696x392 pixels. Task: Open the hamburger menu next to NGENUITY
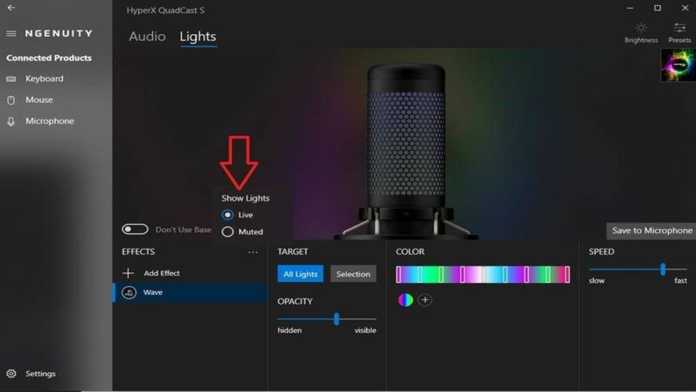click(x=11, y=33)
